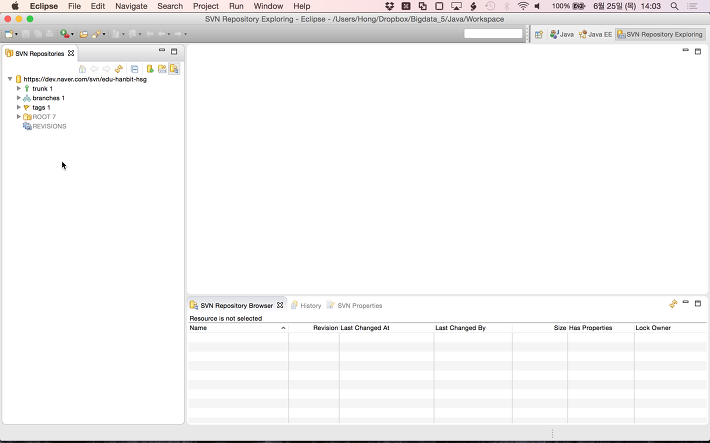Click the Wi-Fi menu bar icon

pos(523,6)
